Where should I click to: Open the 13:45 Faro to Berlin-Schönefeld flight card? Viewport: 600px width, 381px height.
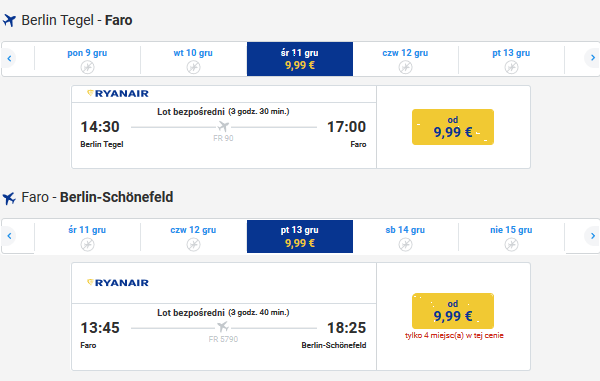click(x=224, y=316)
